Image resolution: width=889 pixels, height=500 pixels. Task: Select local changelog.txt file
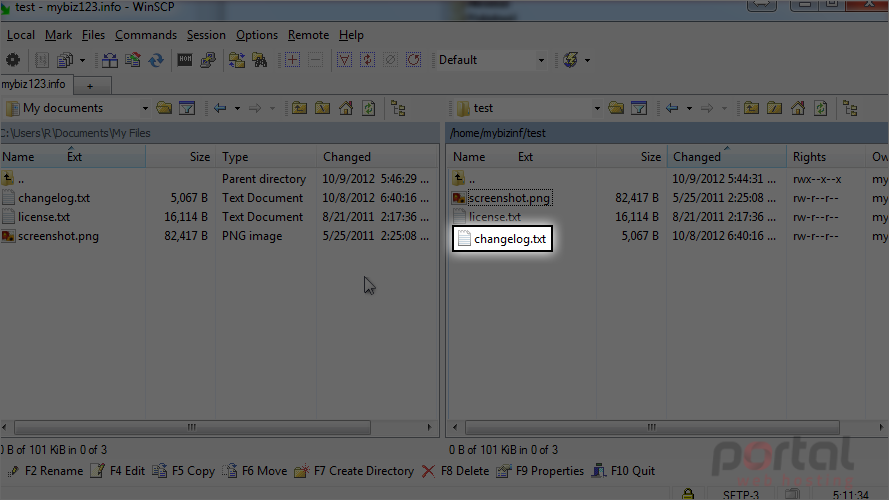coord(54,198)
